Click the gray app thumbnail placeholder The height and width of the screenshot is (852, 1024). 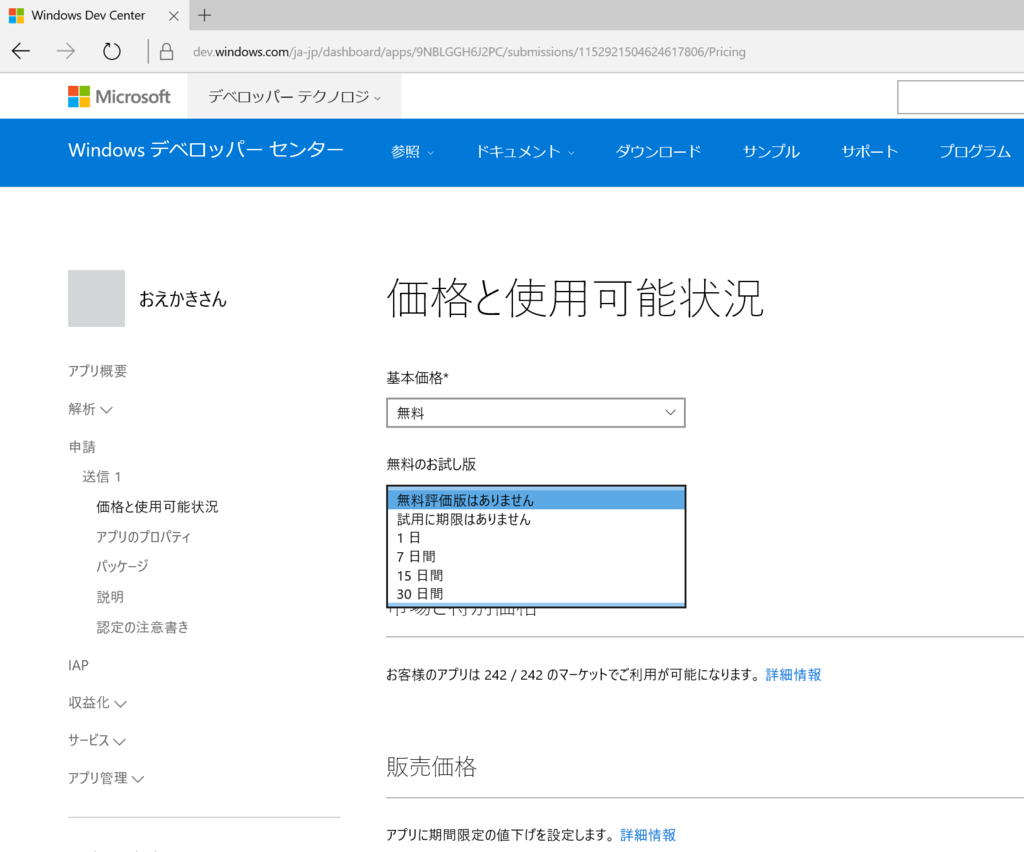[96, 298]
